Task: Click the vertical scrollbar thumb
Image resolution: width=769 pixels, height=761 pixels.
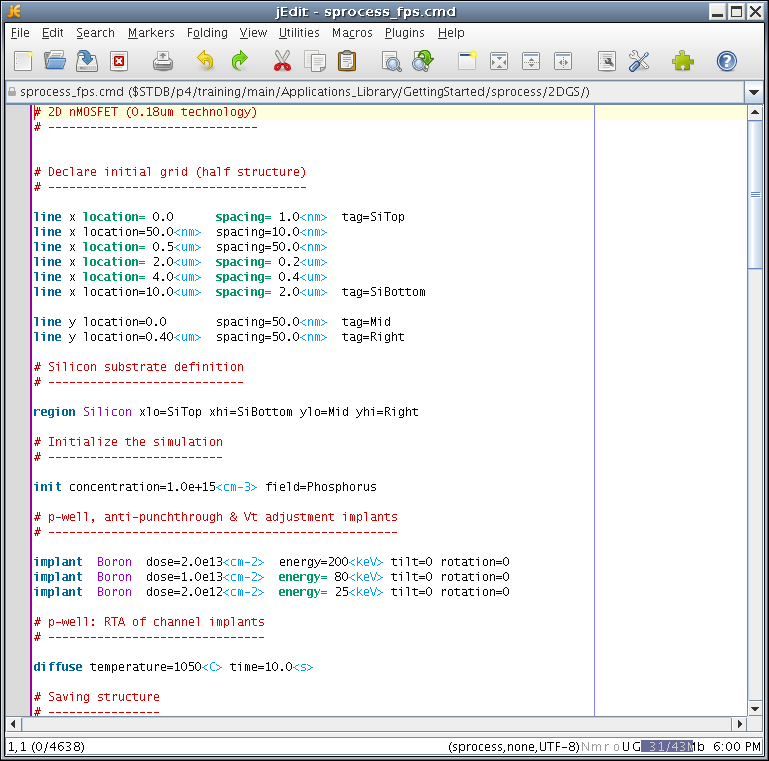Action: [755, 194]
